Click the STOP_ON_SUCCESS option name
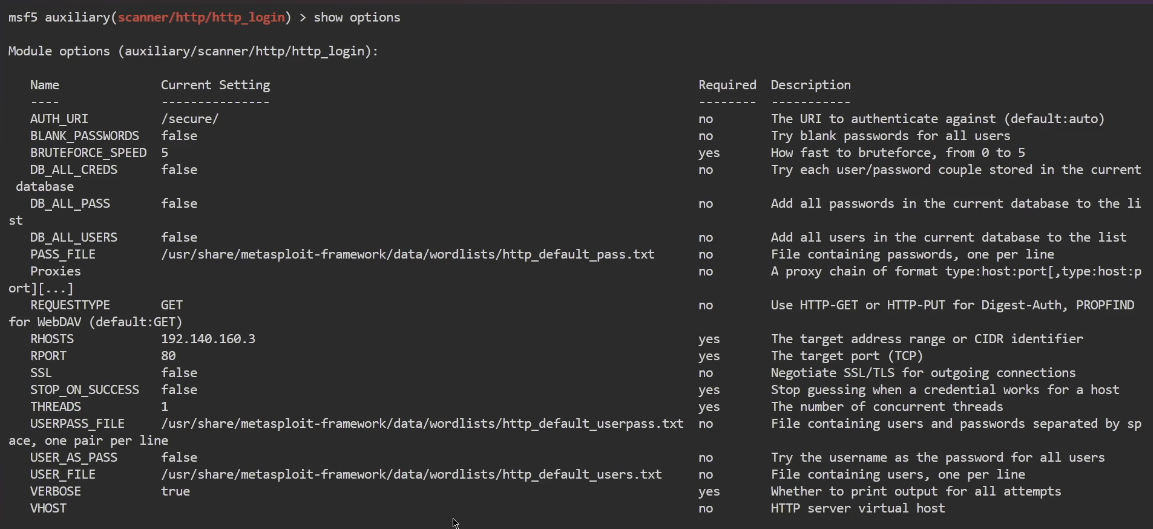Viewport: 1153px width, 529px height. coord(84,390)
